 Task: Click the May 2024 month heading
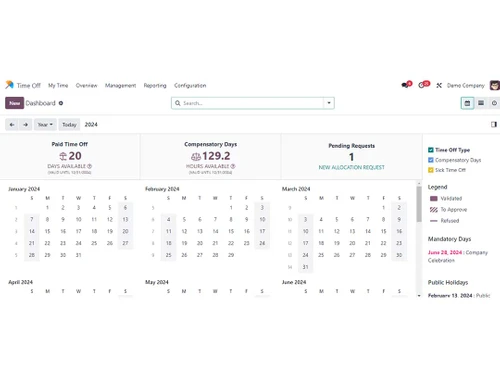157,282
